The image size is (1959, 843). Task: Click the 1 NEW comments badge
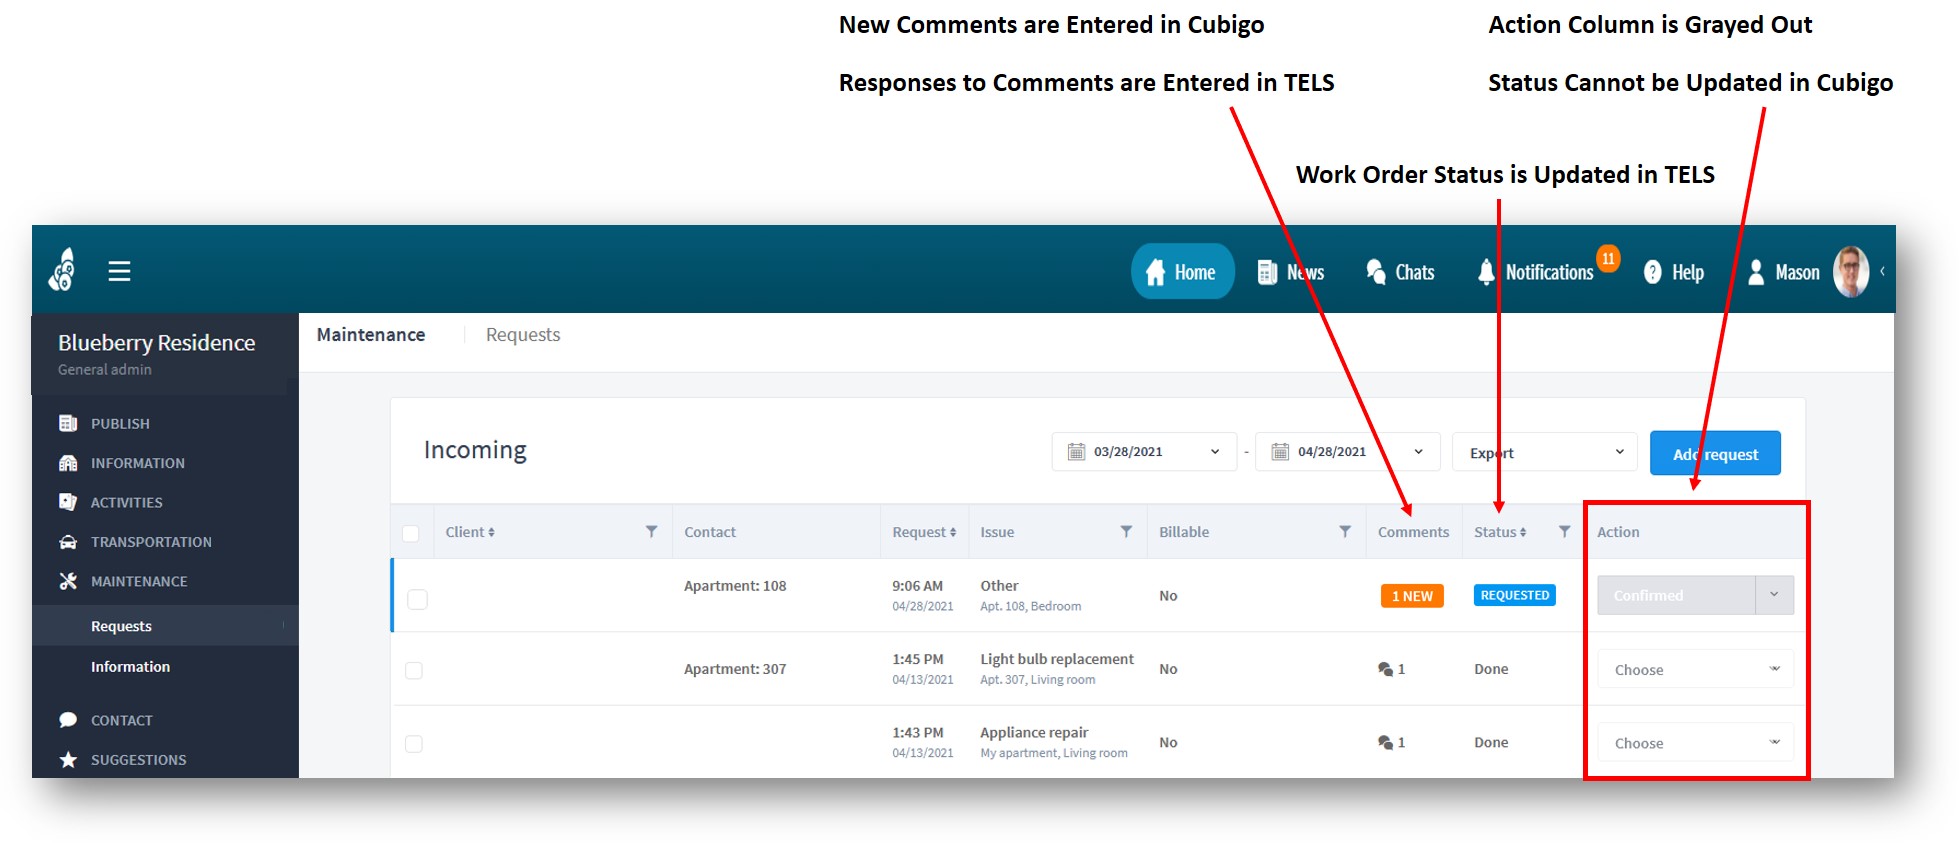(1412, 596)
